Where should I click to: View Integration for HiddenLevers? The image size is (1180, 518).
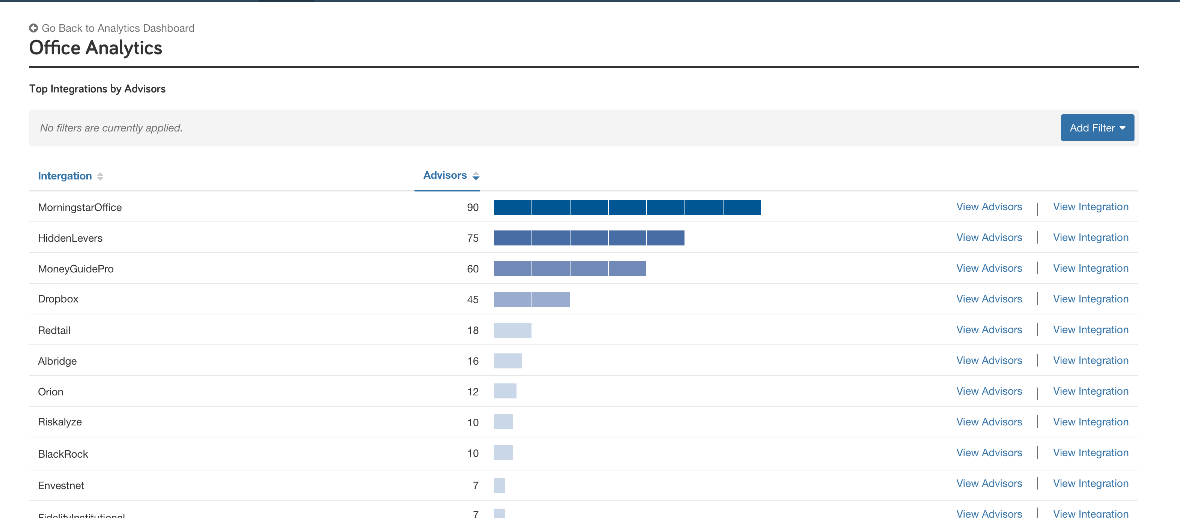click(x=1090, y=238)
